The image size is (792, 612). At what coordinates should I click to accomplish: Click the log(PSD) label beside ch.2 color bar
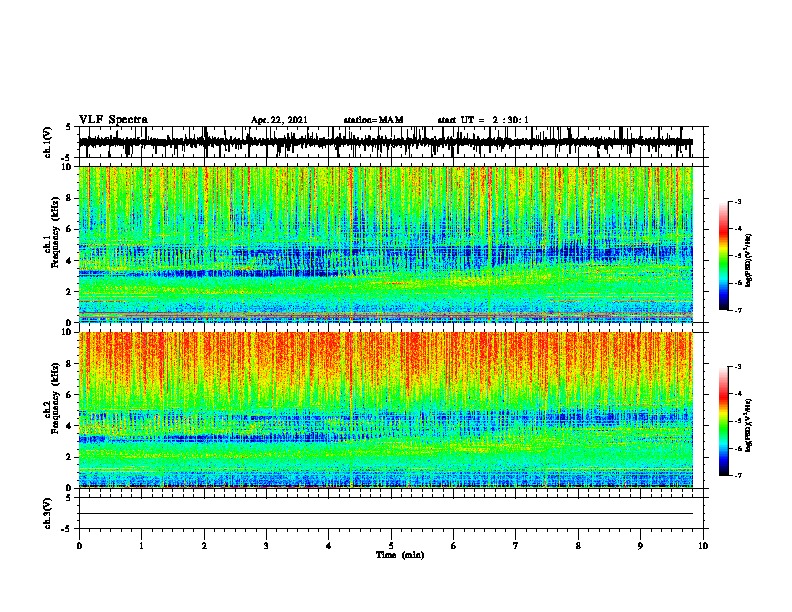tap(749, 425)
